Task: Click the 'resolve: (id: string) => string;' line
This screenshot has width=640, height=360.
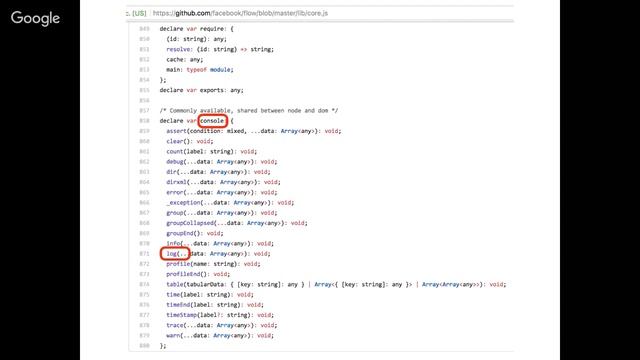Action: pyautogui.click(x=220, y=49)
